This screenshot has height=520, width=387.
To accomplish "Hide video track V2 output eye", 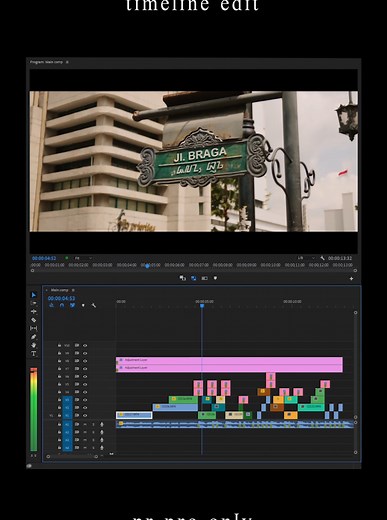I will pos(85,408).
